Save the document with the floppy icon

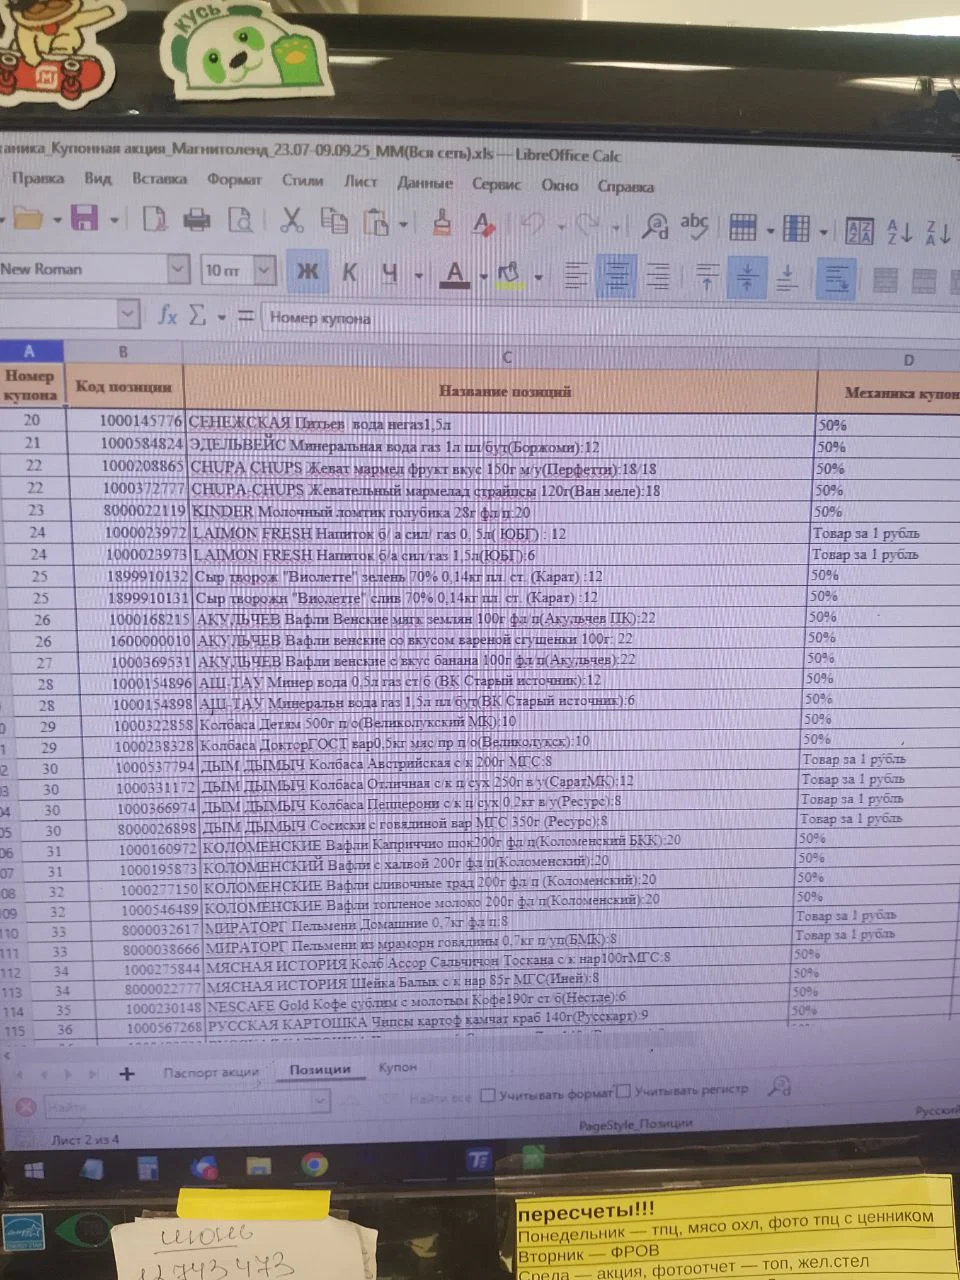point(84,219)
